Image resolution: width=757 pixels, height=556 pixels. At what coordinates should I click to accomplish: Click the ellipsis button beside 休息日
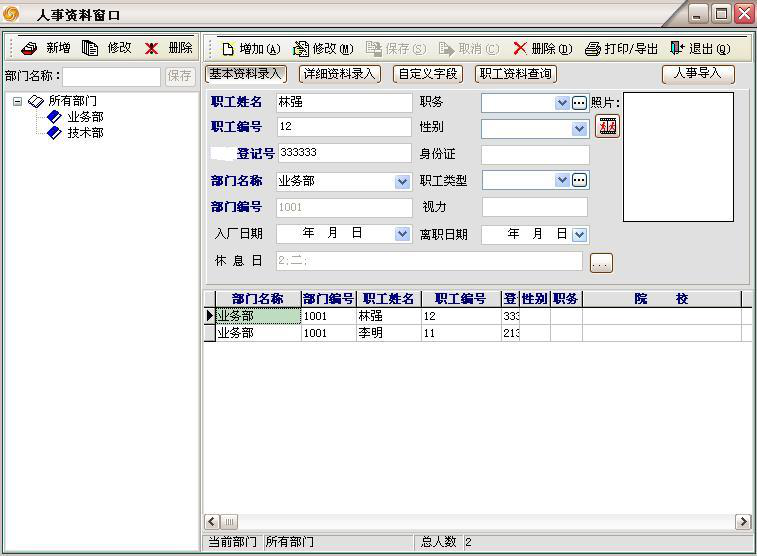pyautogui.click(x=601, y=263)
